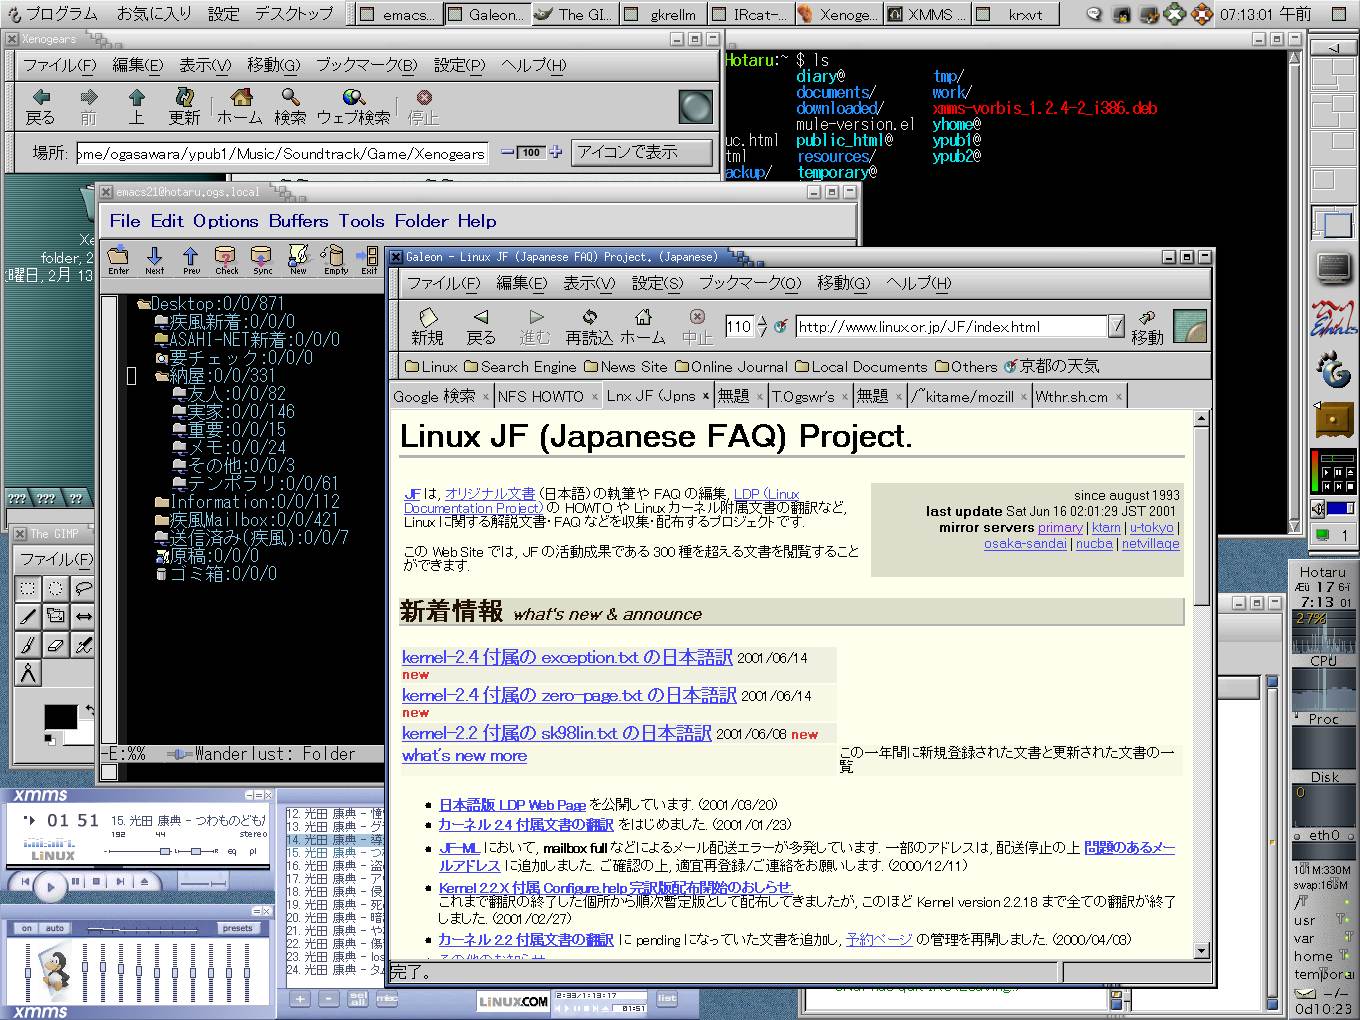Reload page in Galeon (再読込)
This screenshot has width=1360, height=1020.
pyautogui.click(x=590, y=327)
